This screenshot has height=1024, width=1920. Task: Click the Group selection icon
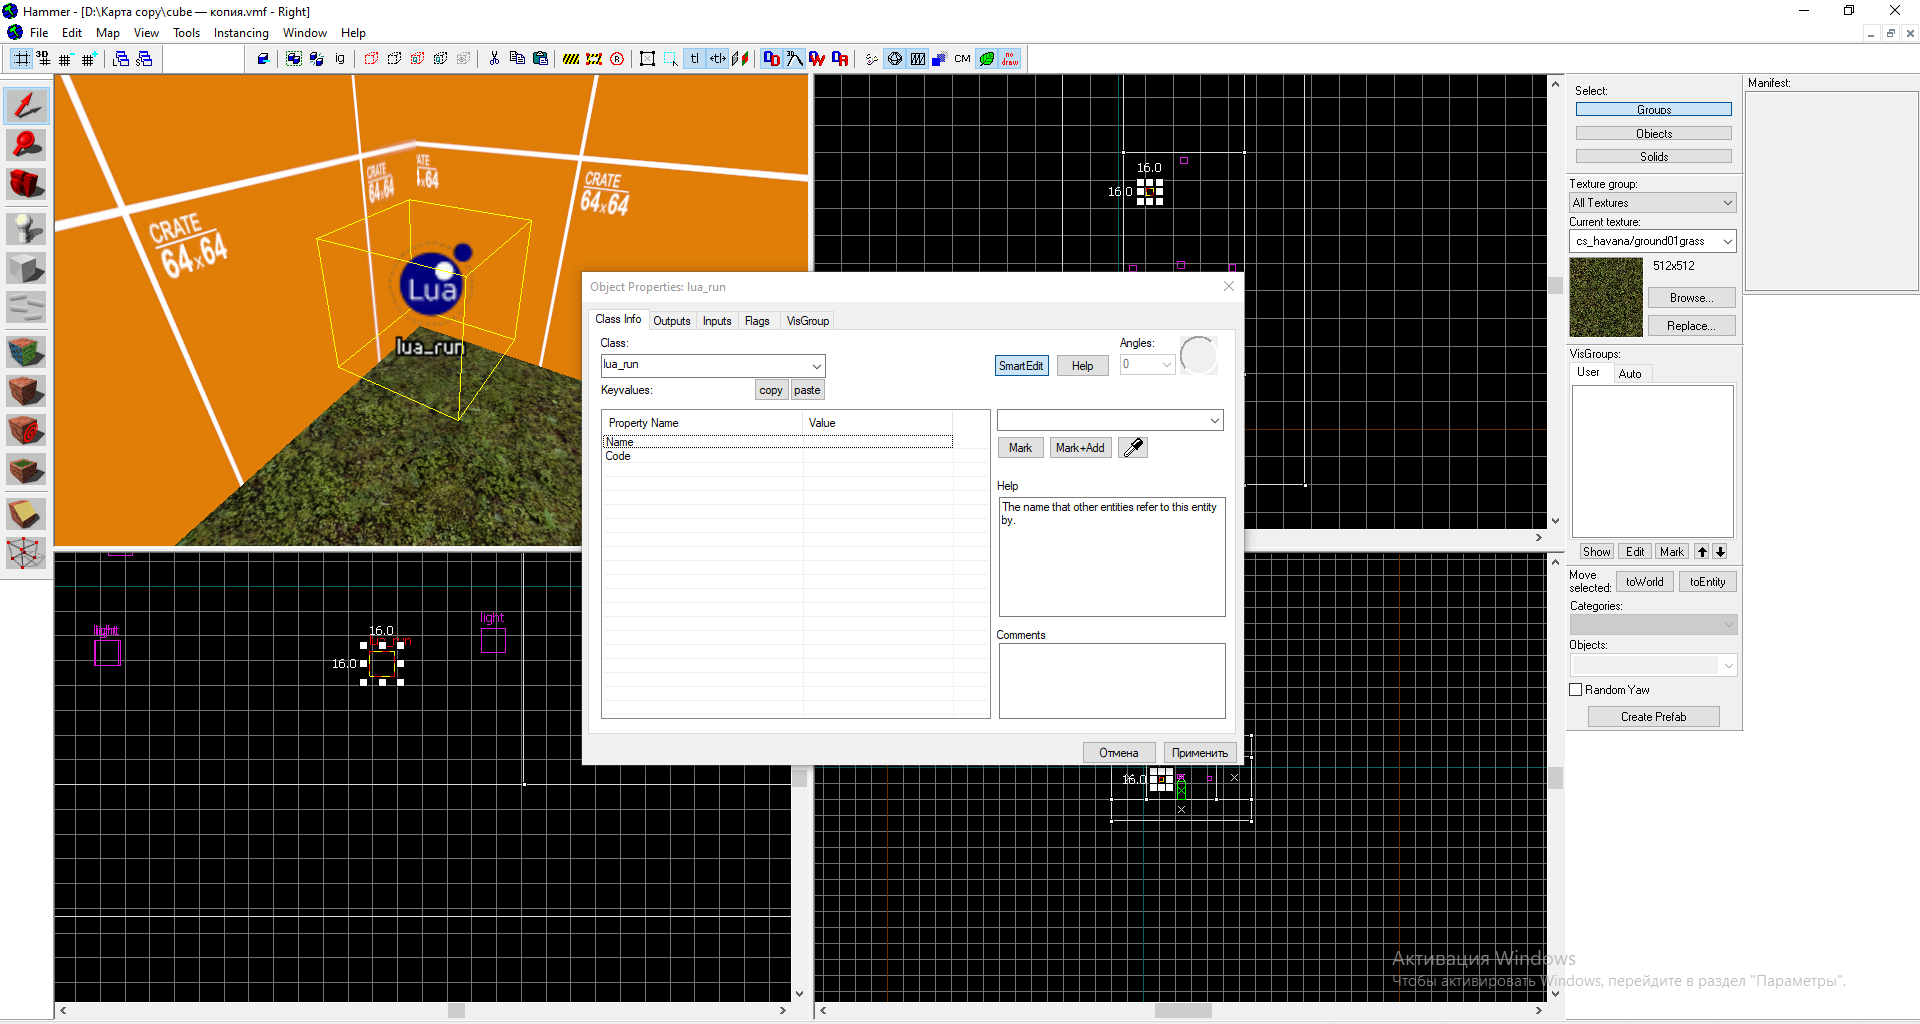[x=293, y=59]
